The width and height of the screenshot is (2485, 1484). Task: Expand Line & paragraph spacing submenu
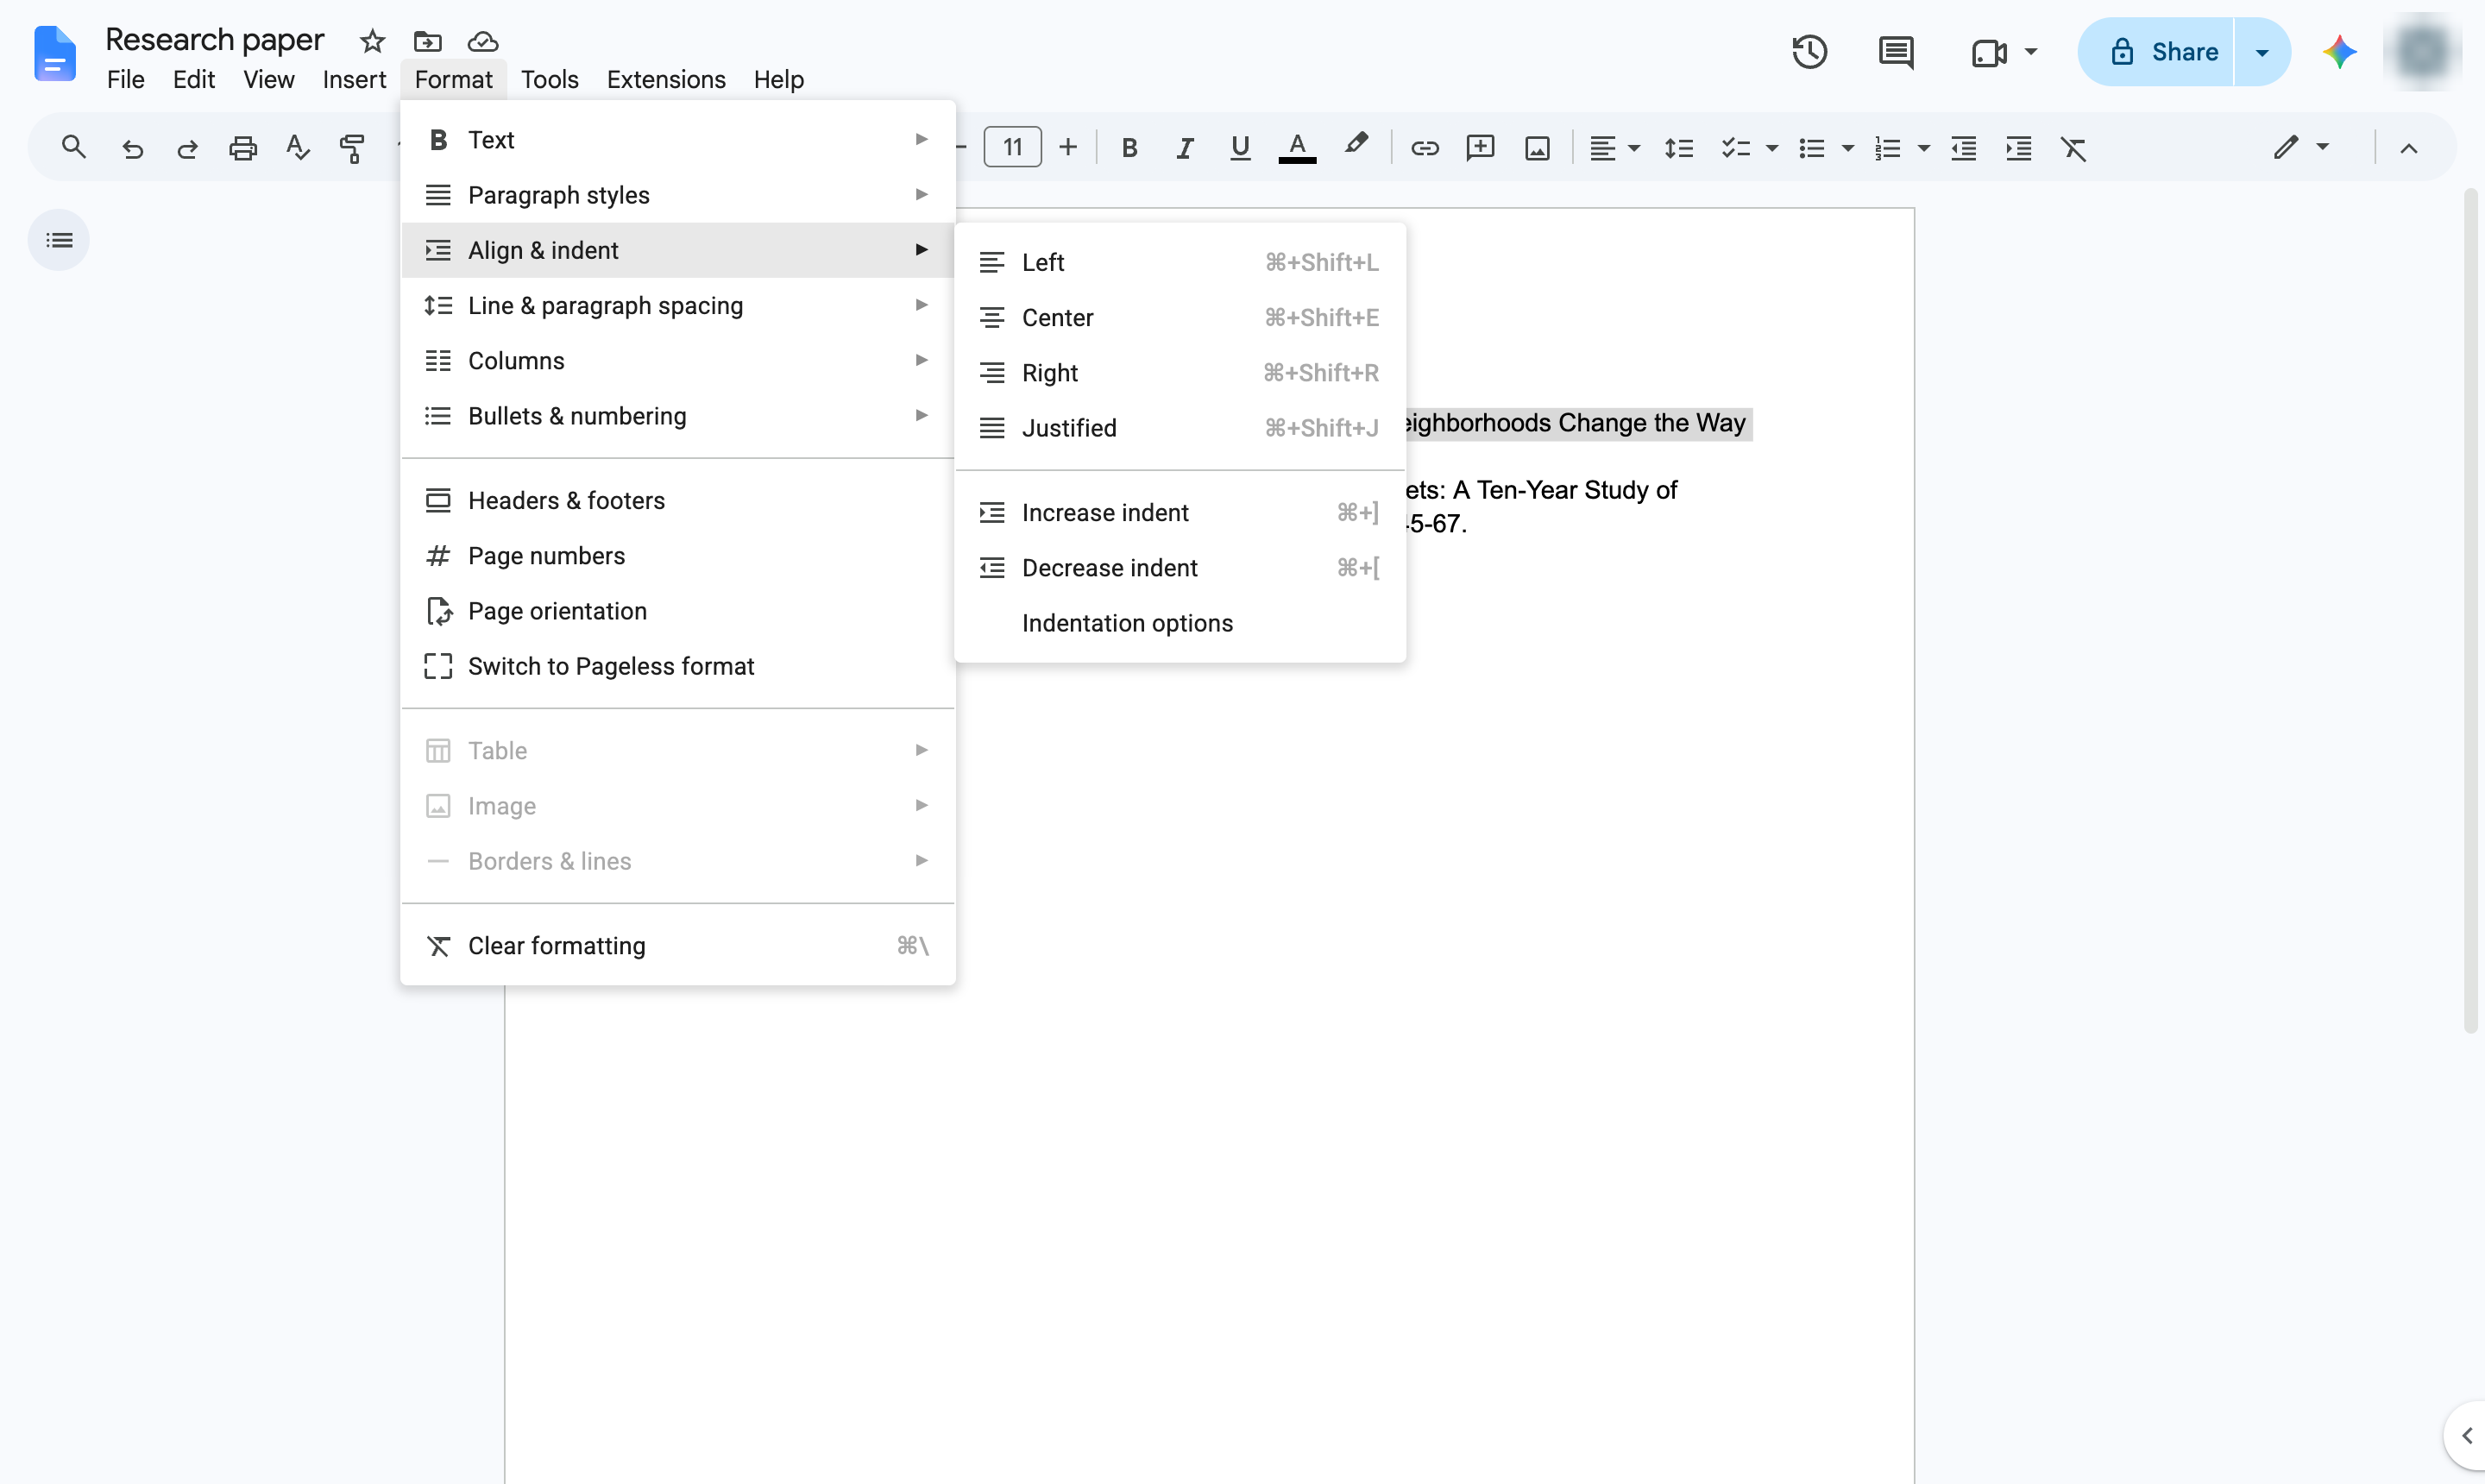pos(678,305)
